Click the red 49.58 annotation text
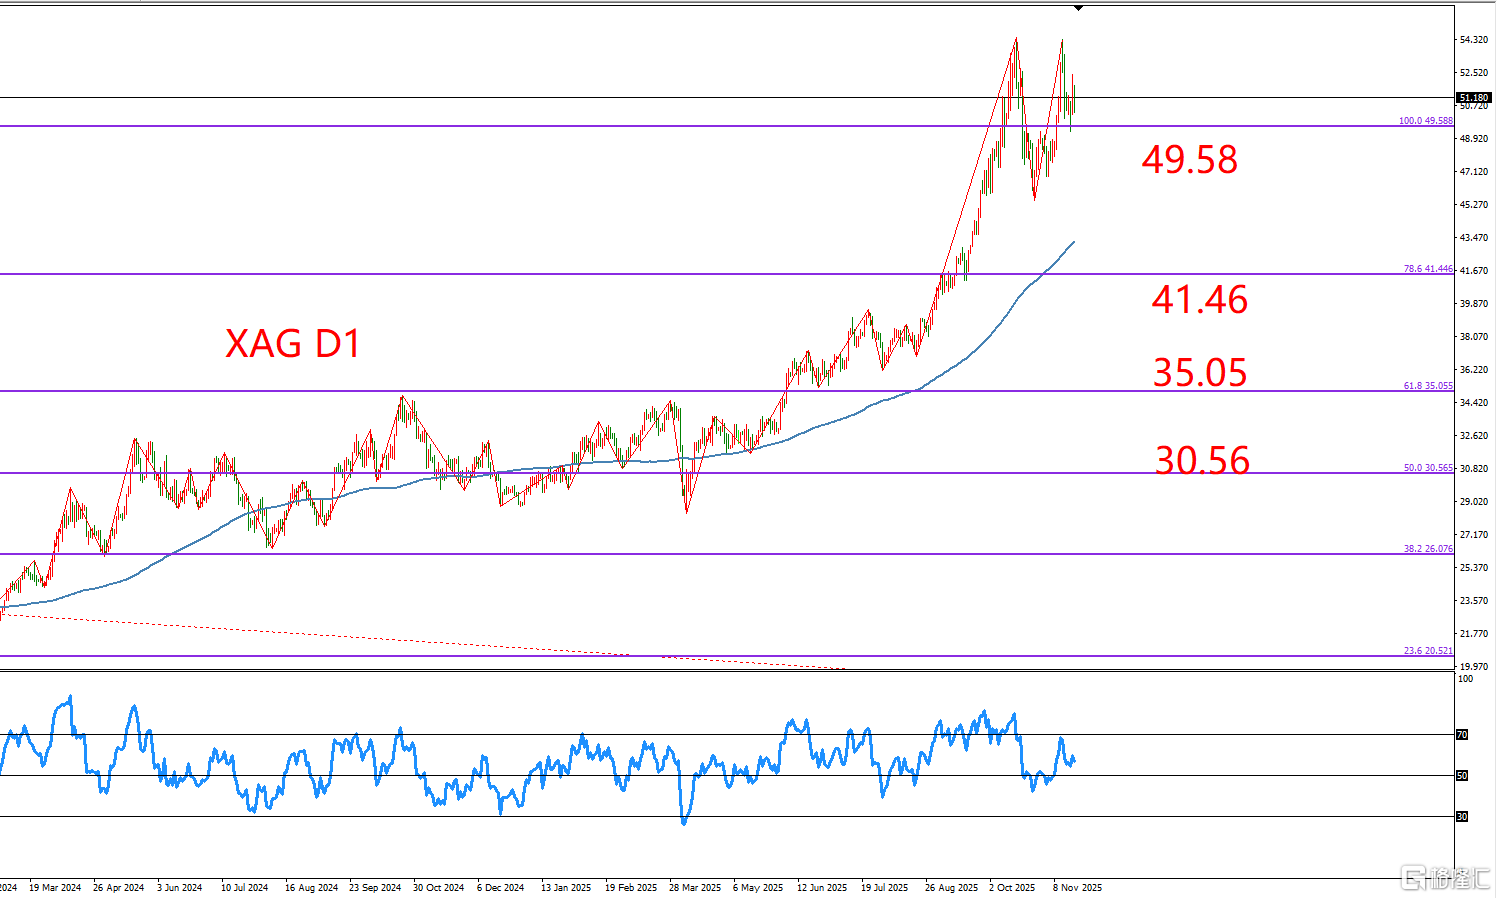Image resolution: width=1497 pixels, height=898 pixels. pyautogui.click(x=1189, y=160)
